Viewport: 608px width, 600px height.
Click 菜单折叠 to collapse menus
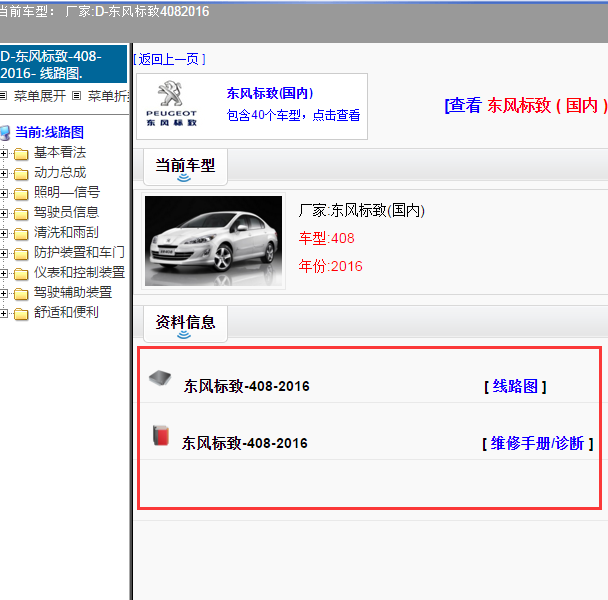point(109,96)
